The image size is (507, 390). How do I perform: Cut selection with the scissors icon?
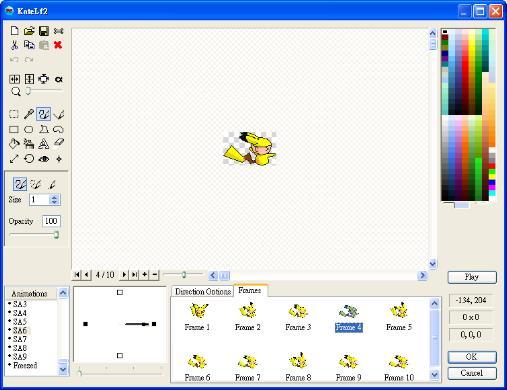(x=14, y=45)
